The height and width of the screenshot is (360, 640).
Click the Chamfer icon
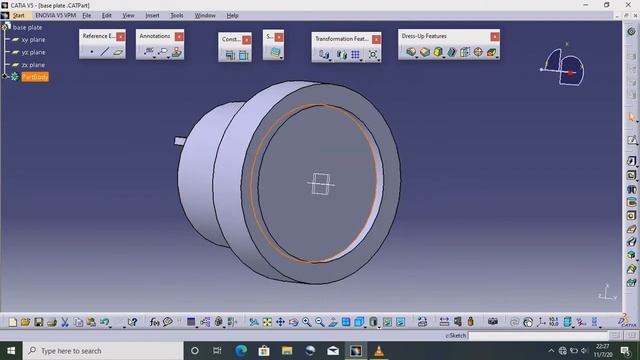(x=425, y=52)
